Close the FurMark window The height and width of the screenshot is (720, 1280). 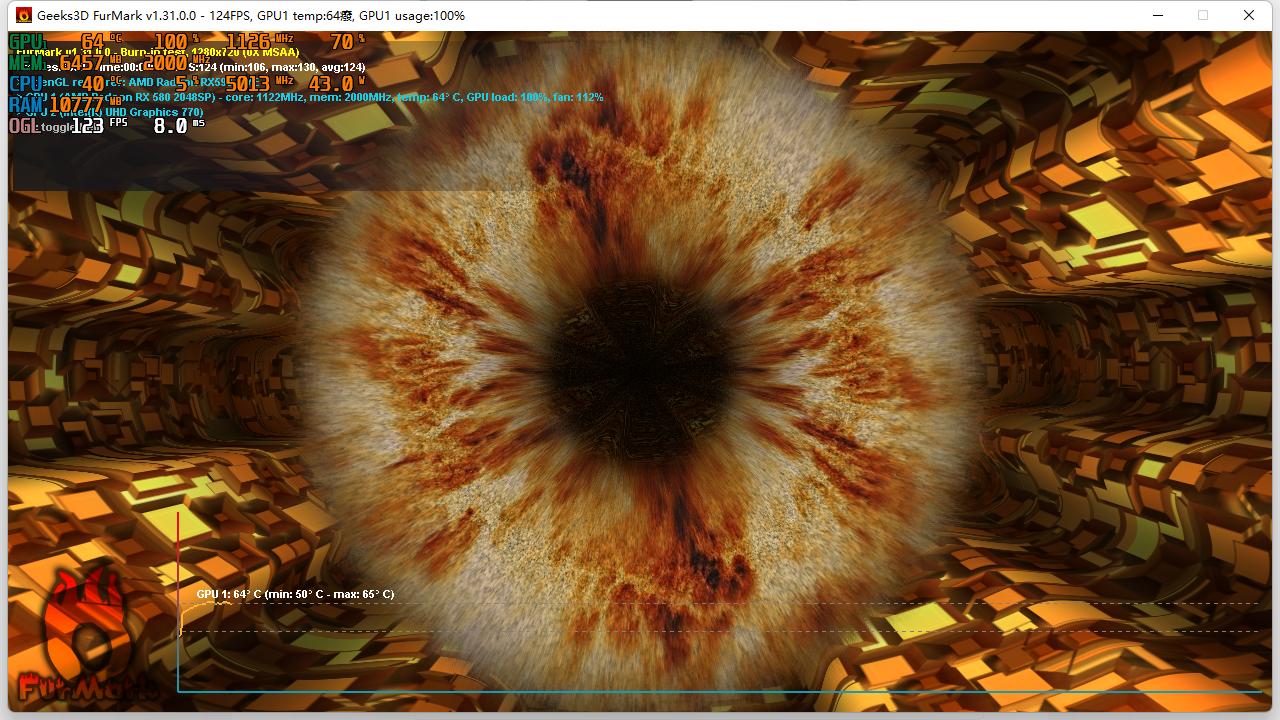pyautogui.click(x=1249, y=15)
